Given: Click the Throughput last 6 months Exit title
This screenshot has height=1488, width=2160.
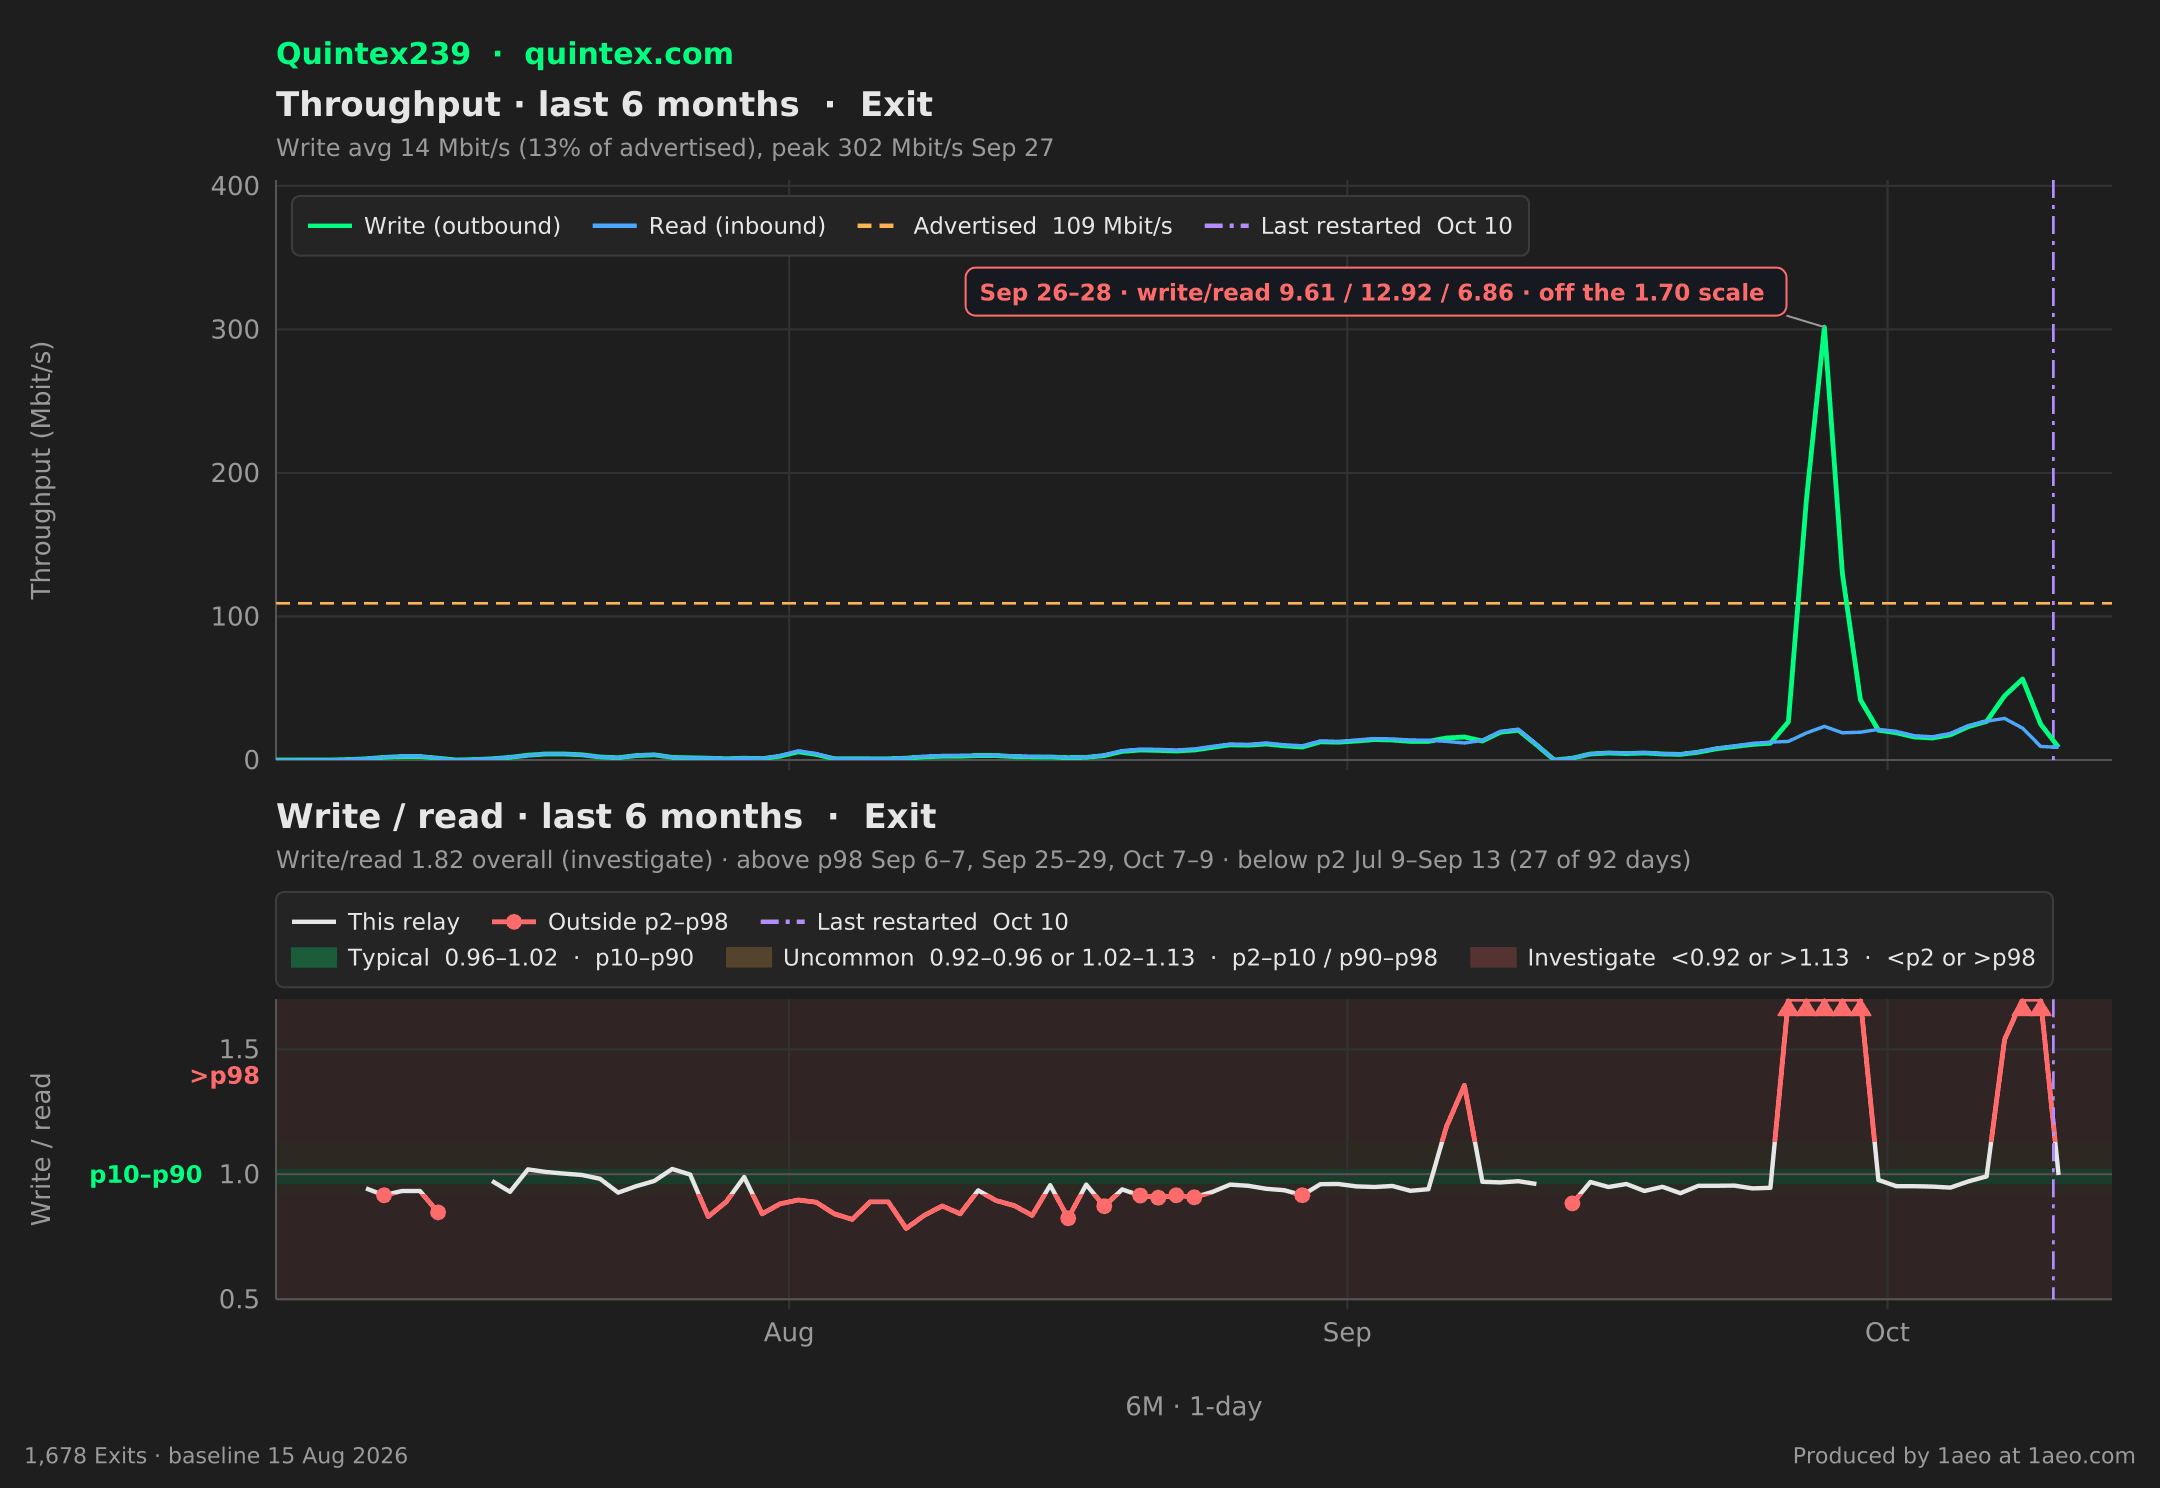Looking at the screenshot, I should (604, 105).
